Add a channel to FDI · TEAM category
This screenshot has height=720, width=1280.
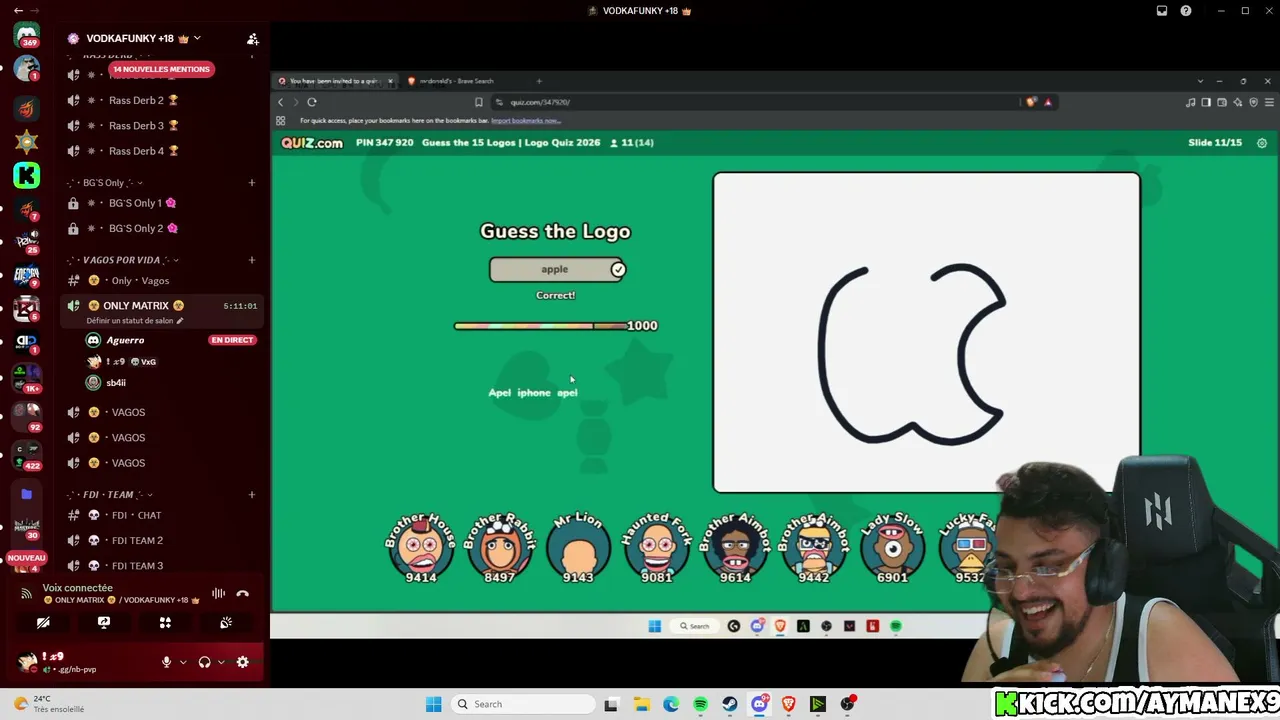coord(252,494)
